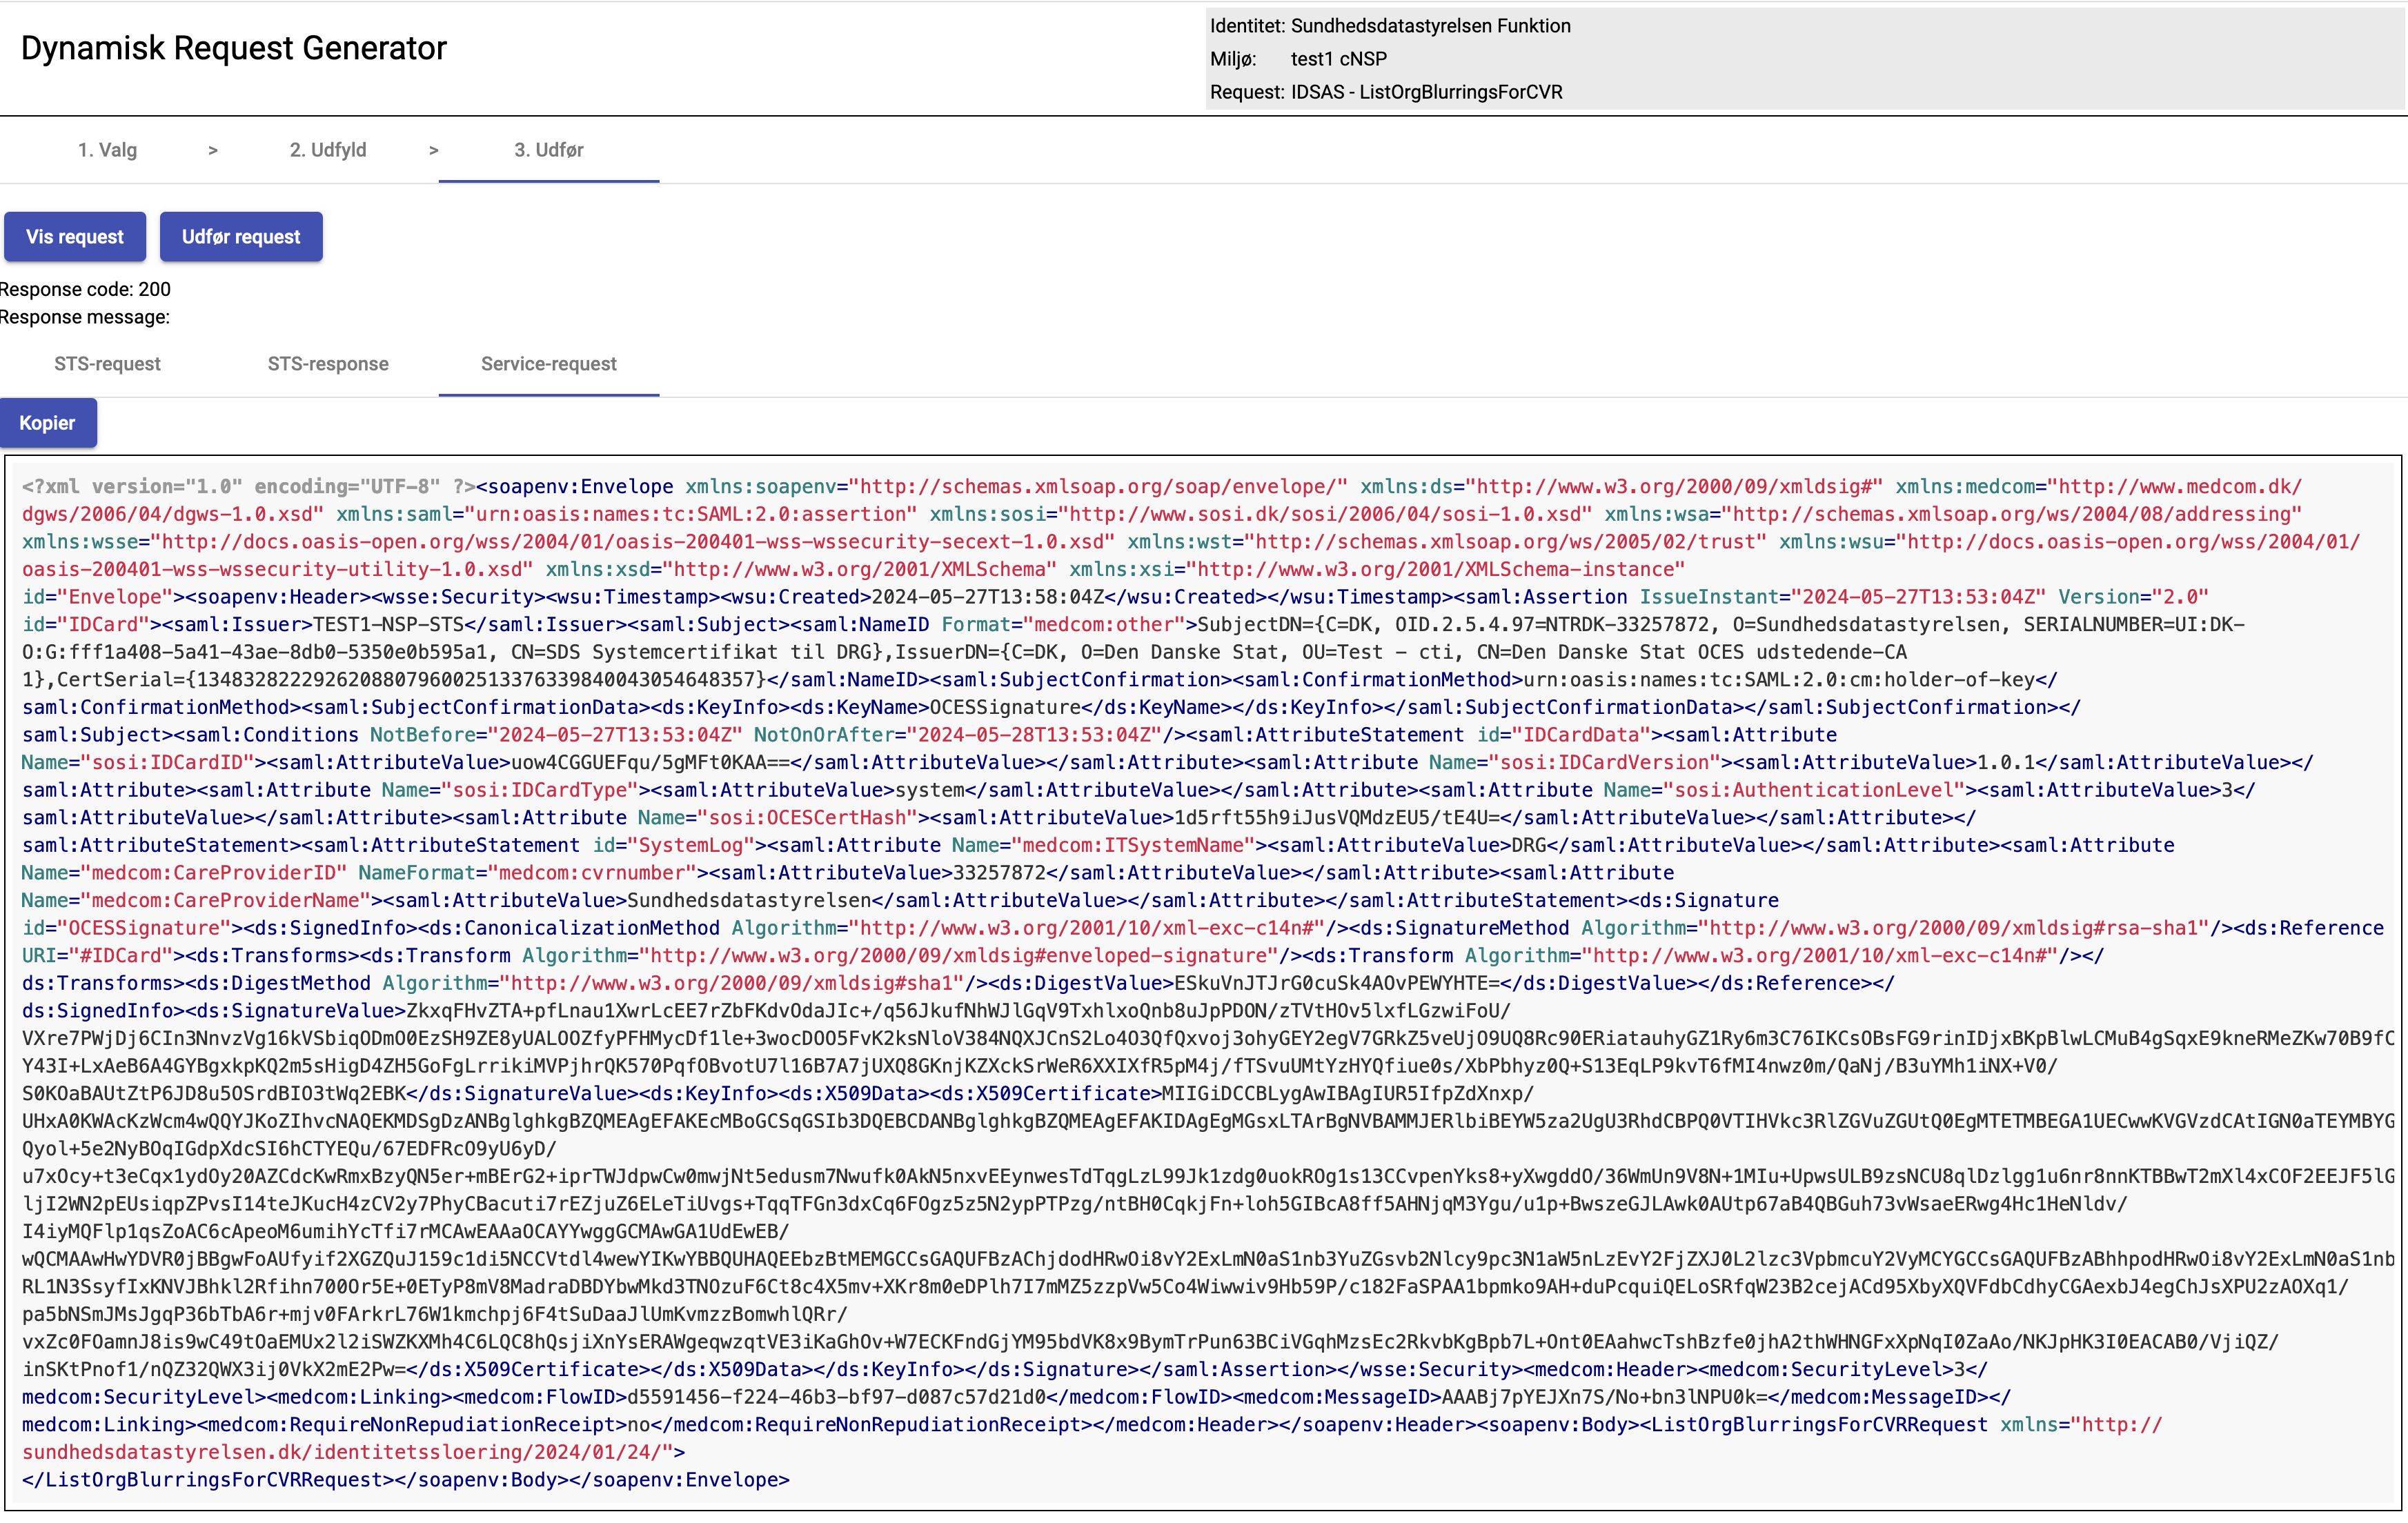2408x1523 pixels.
Task: Click the arrow between Valg and Udfyld
Action: pos(213,150)
